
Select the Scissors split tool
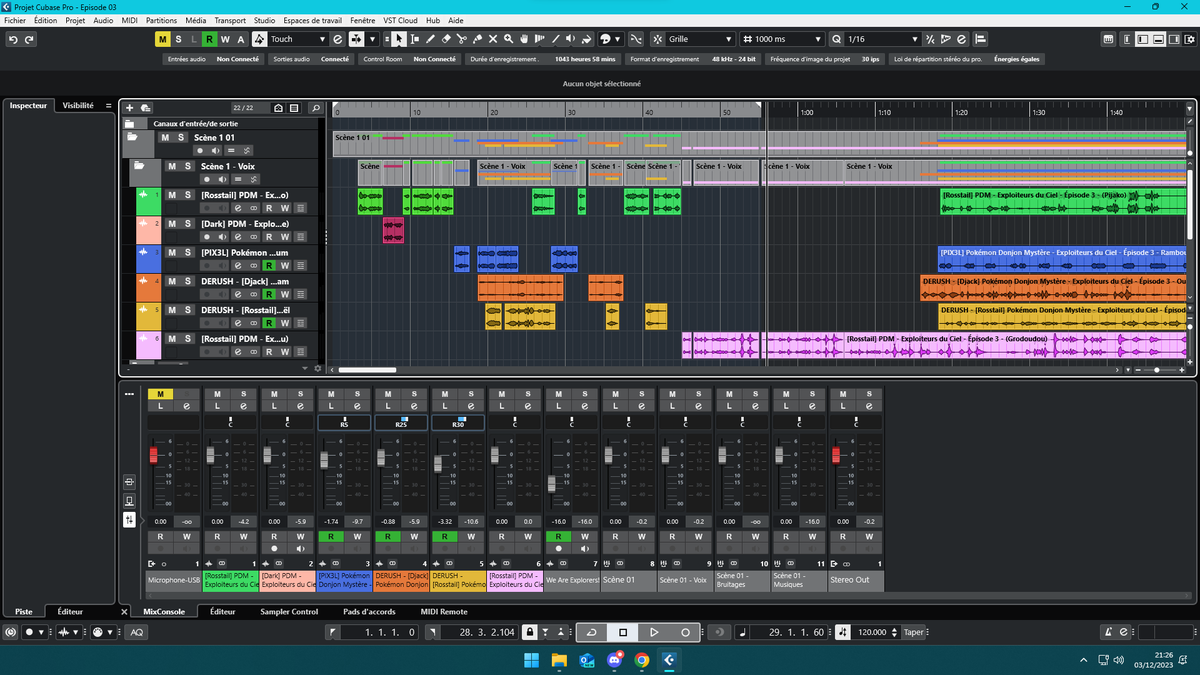pos(461,39)
